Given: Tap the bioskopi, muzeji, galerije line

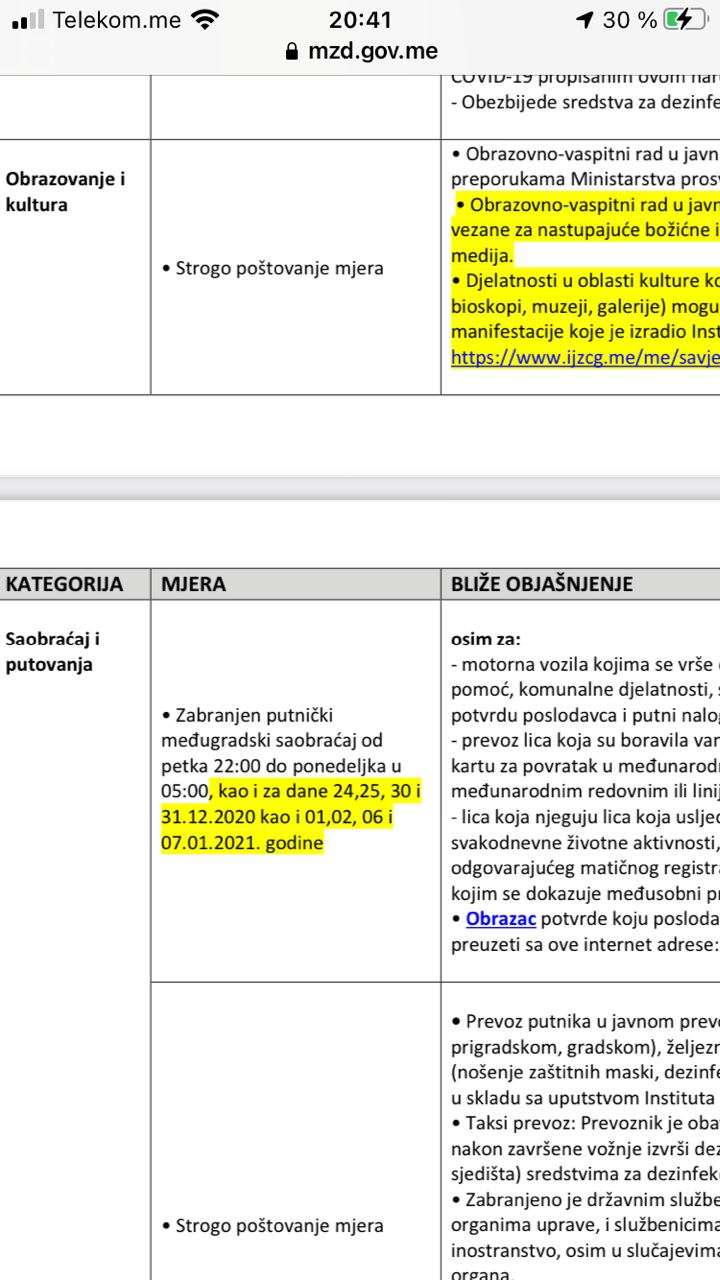Looking at the screenshot, I should click(585, 306).
